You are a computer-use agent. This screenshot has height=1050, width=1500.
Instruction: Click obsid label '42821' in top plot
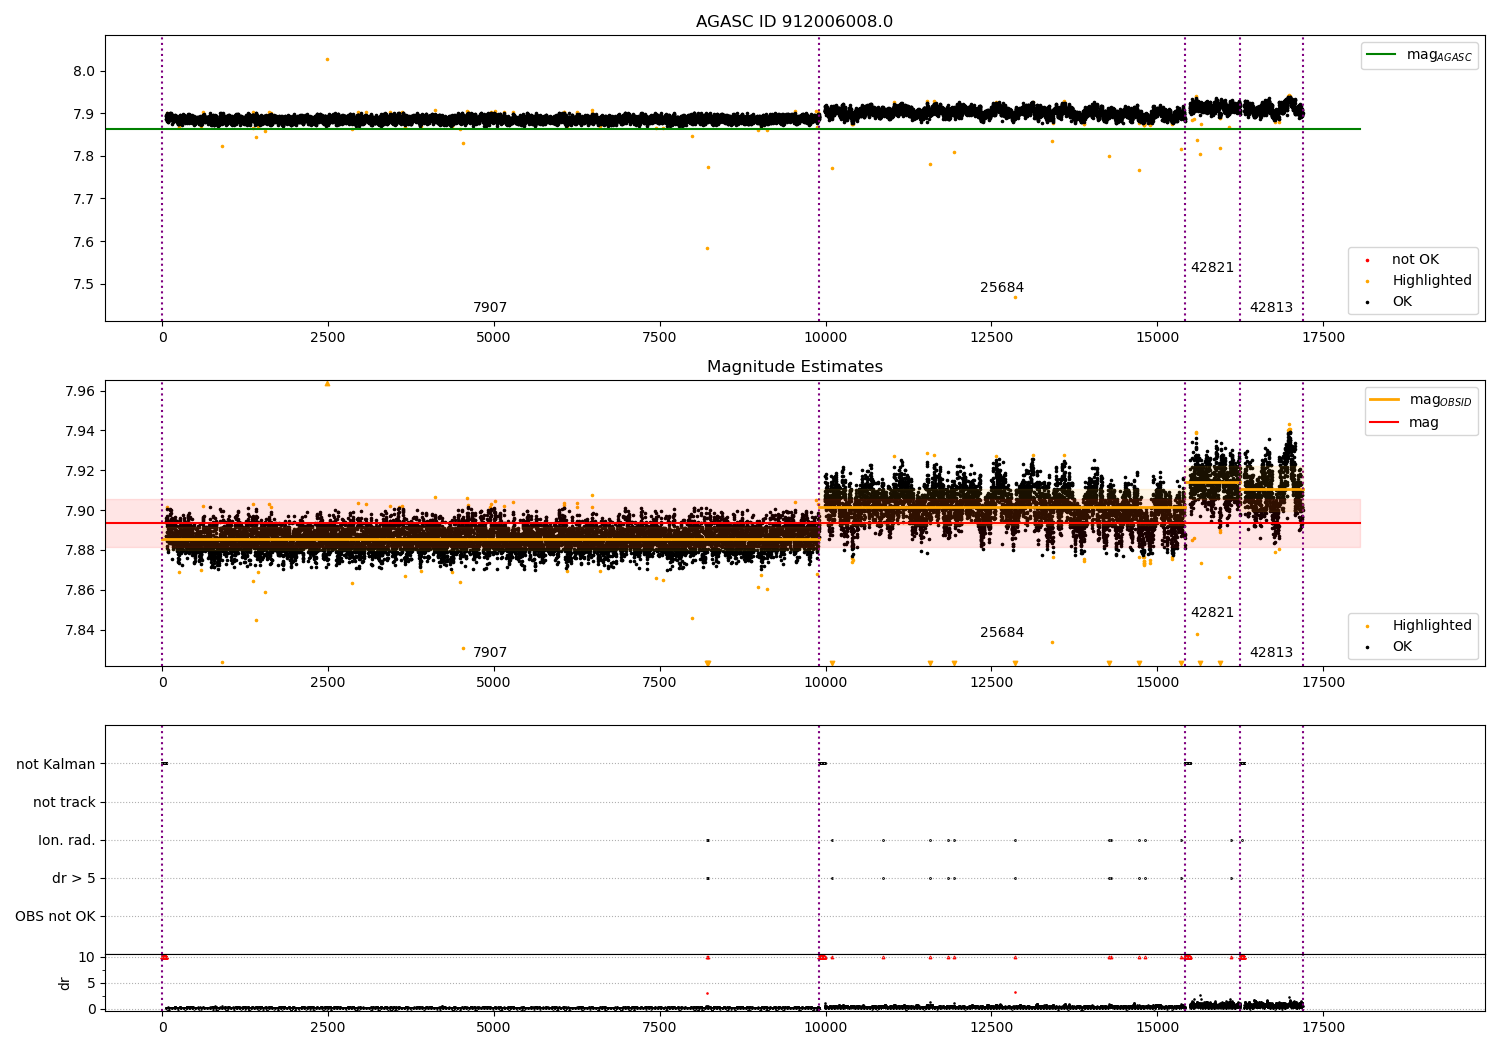1212,268
